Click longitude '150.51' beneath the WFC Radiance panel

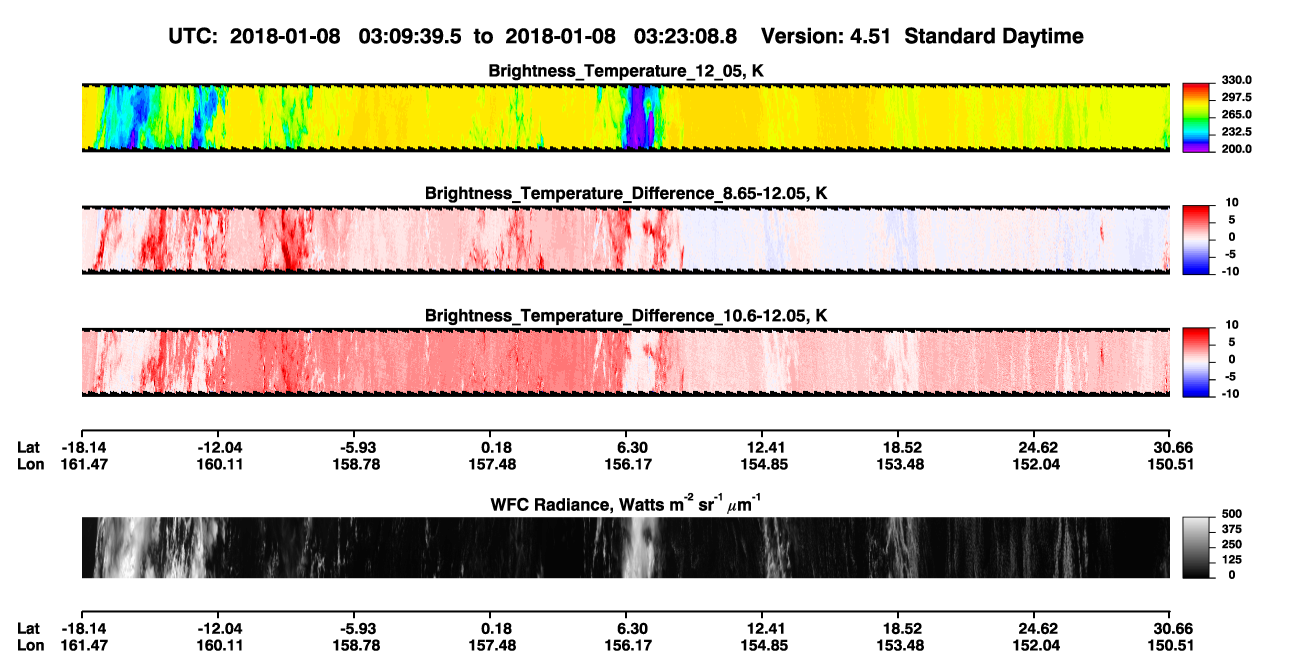click(1171, 645)
